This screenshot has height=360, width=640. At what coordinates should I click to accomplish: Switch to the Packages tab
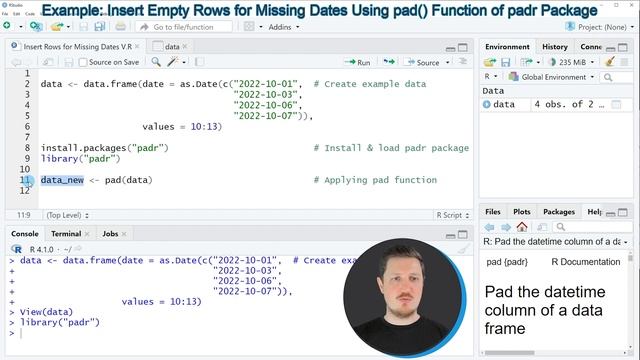click(x=558, y=211)
